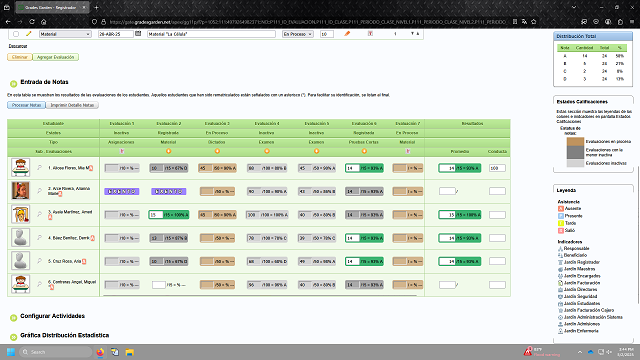Click the red flag icon in the evaluation row
Image resolution: width=640 pixels, height=360 pixels.
370,34
